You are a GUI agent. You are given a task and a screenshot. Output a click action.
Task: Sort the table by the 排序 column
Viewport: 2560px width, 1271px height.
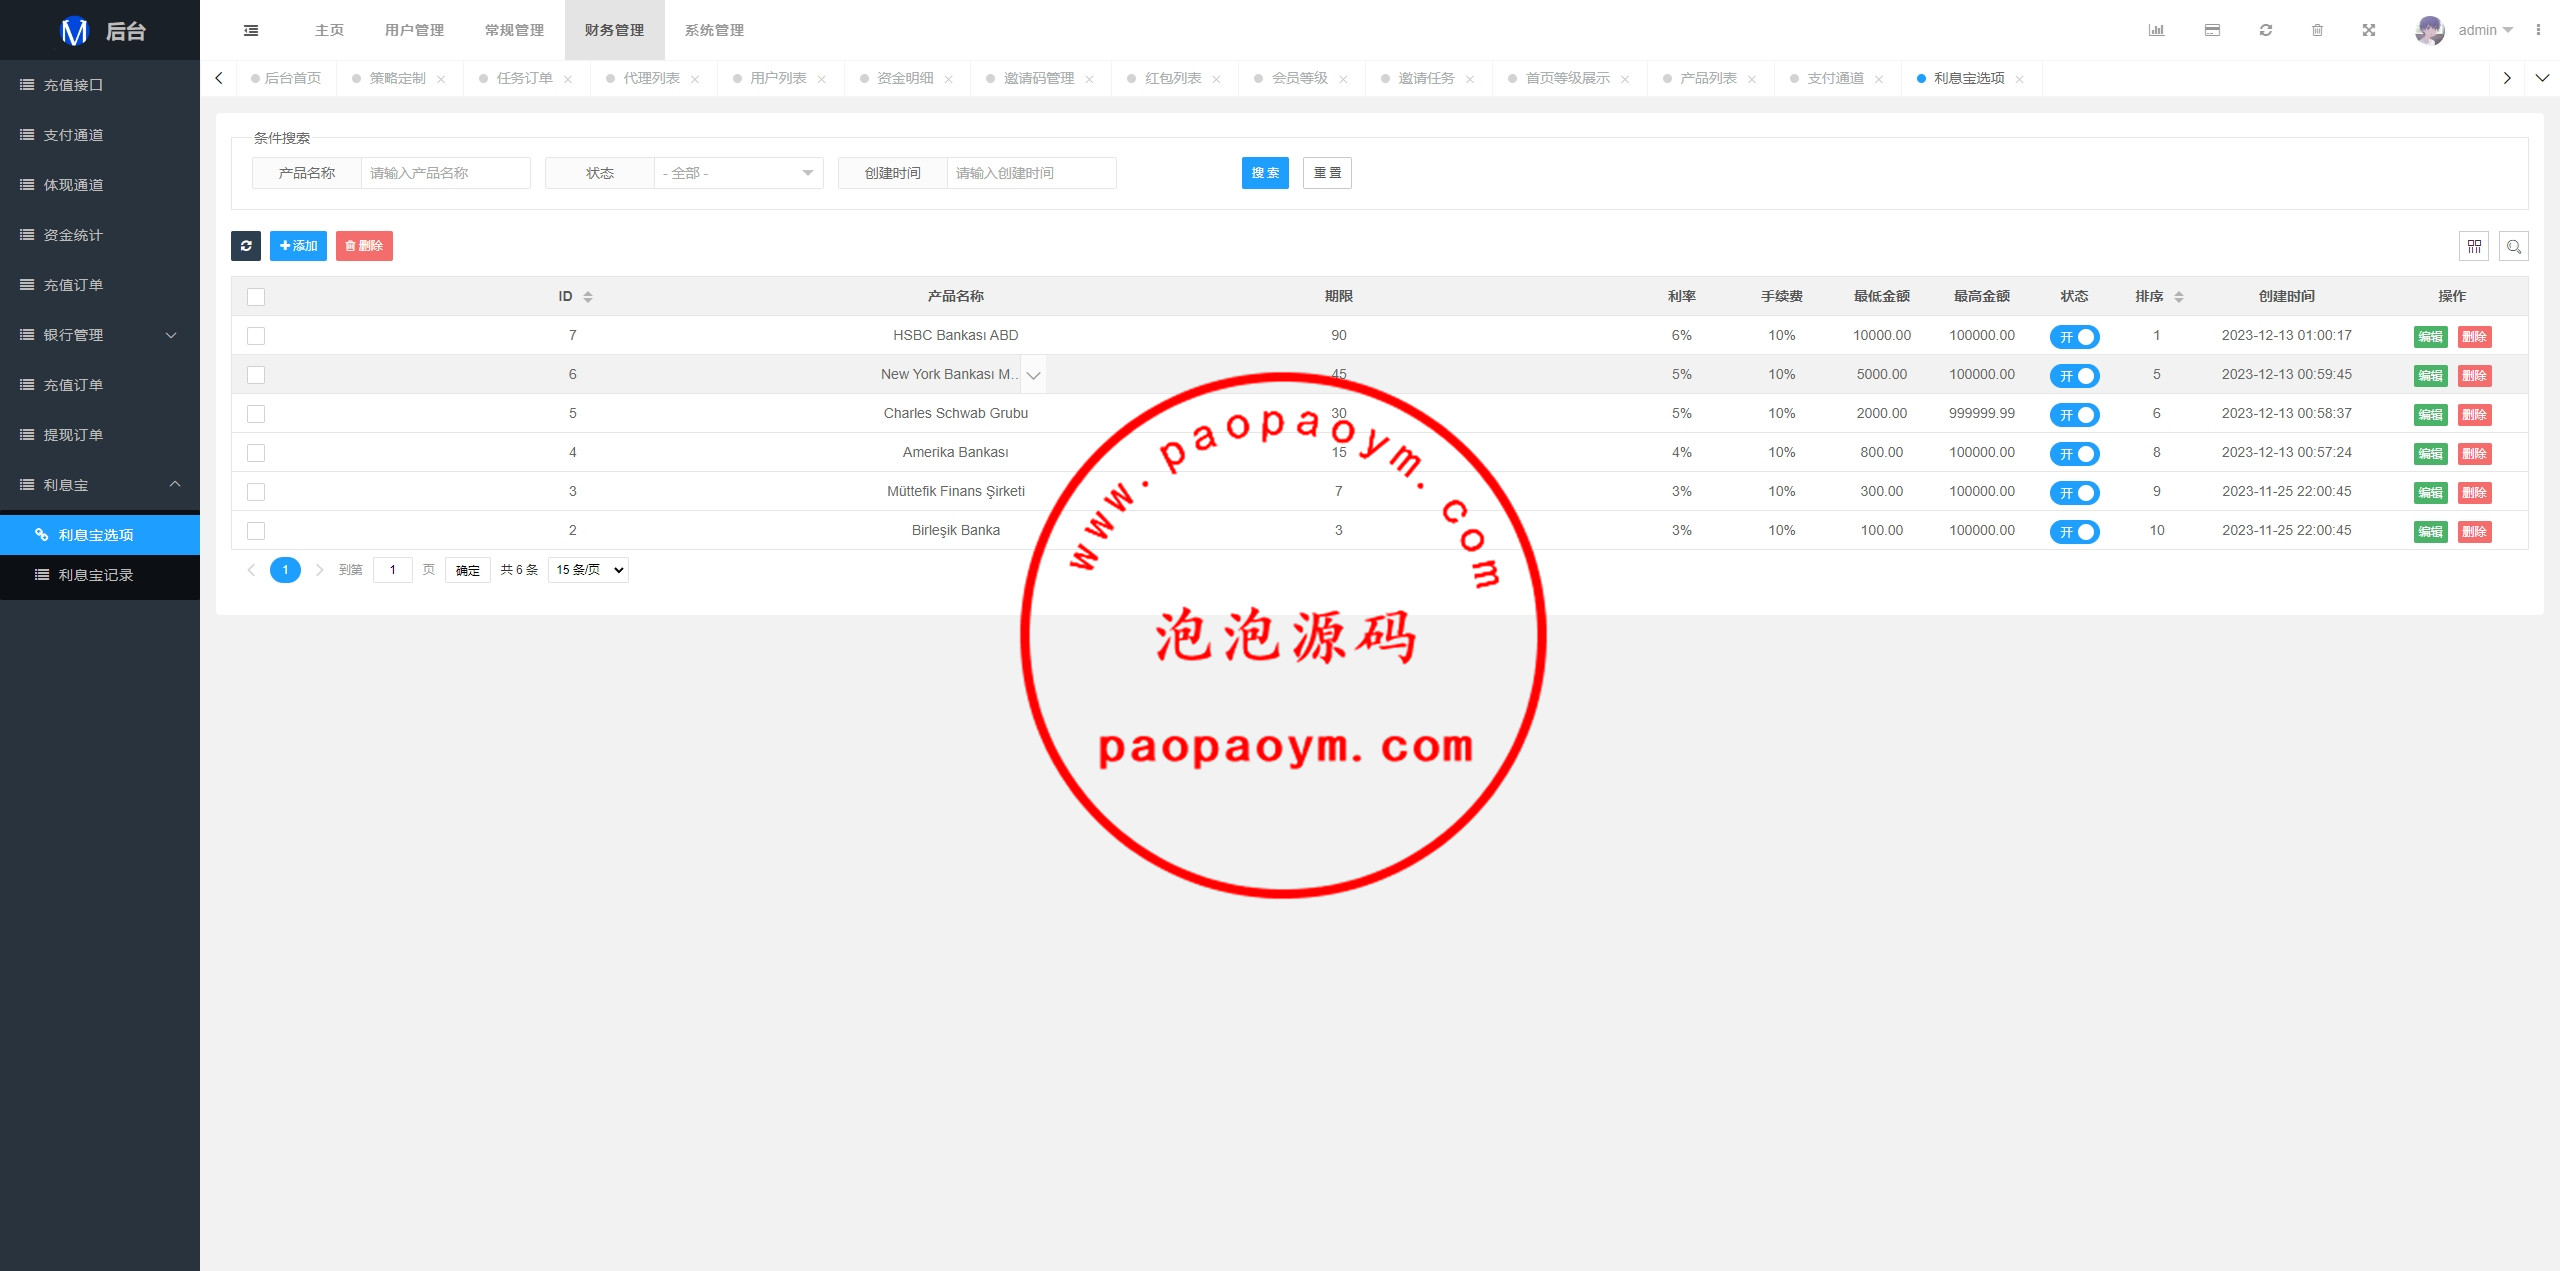pyautogui.click(x=2179, y=297)
